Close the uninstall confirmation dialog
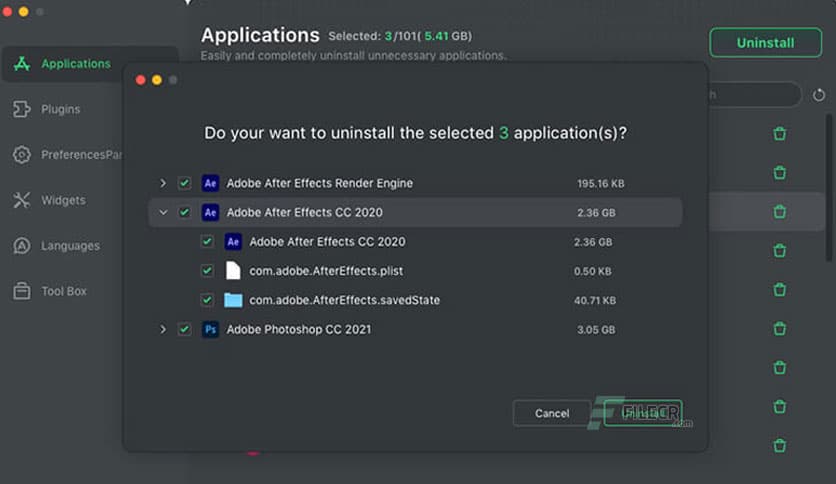 pos(140,80)
